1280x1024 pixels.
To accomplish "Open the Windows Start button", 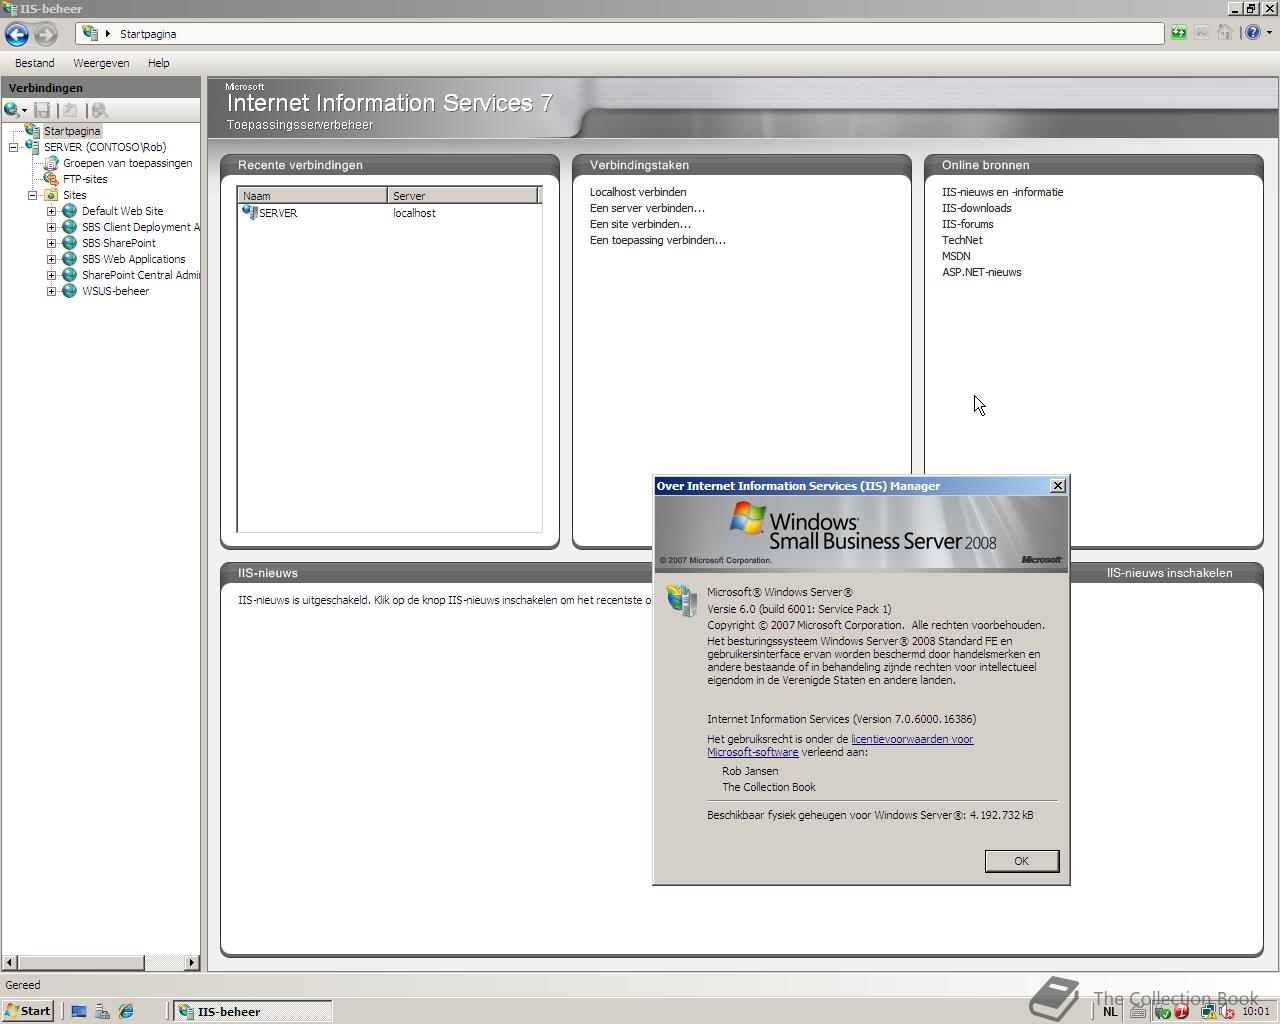I will coord(28,1011).
